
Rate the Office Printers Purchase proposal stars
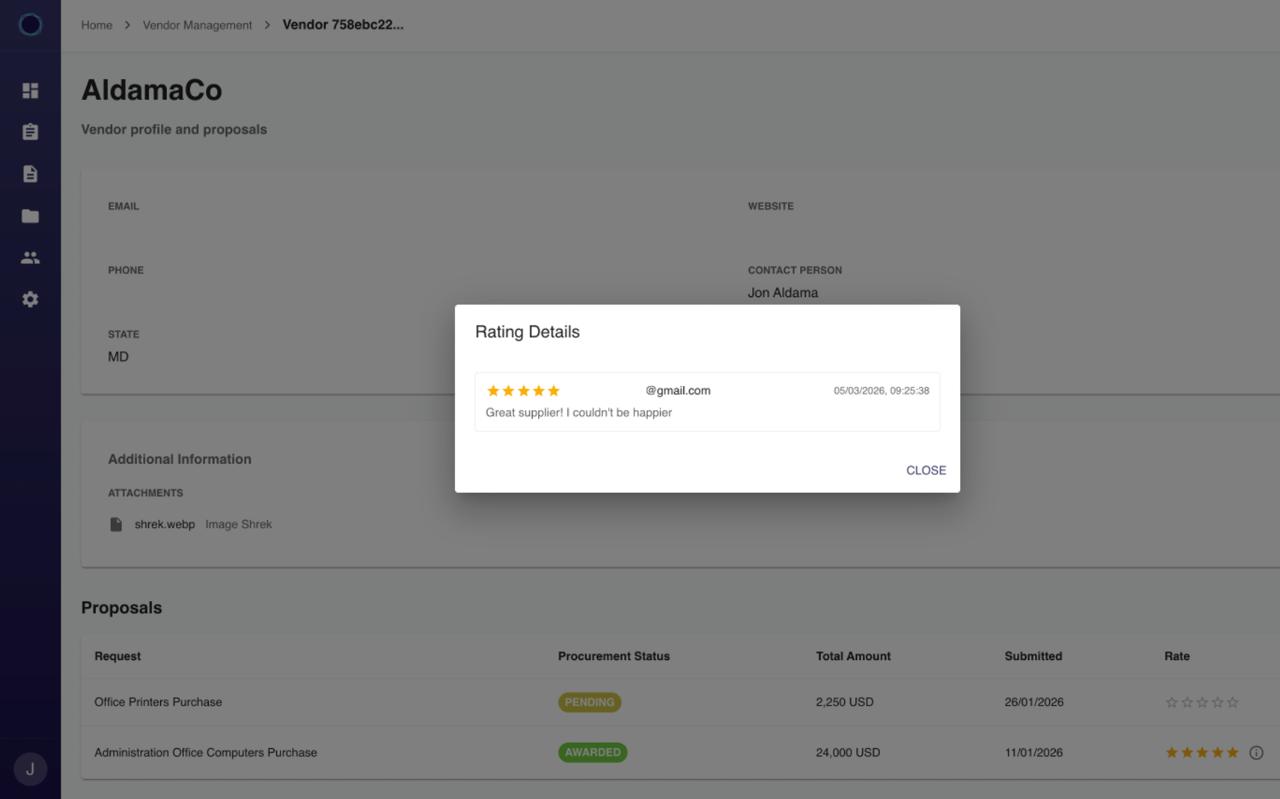coord(1202,702)
